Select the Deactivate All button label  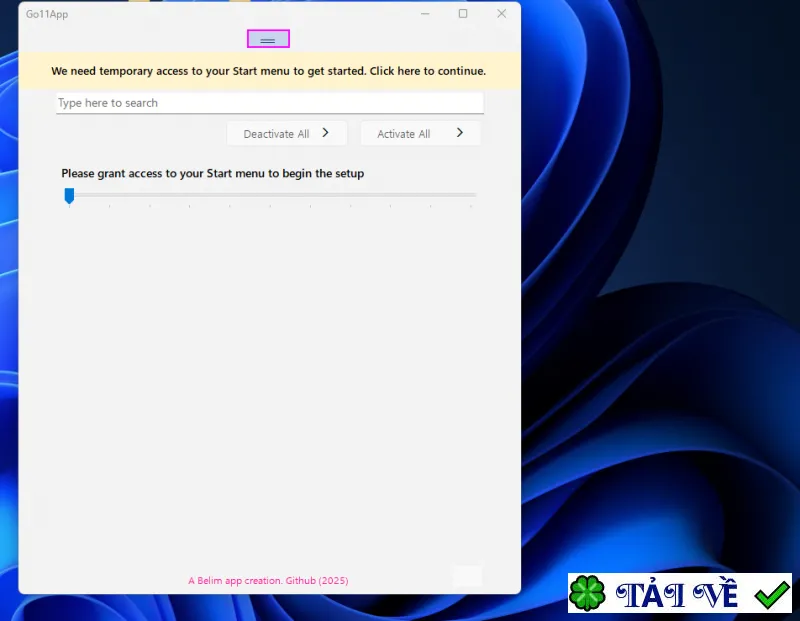coord(276,134)
